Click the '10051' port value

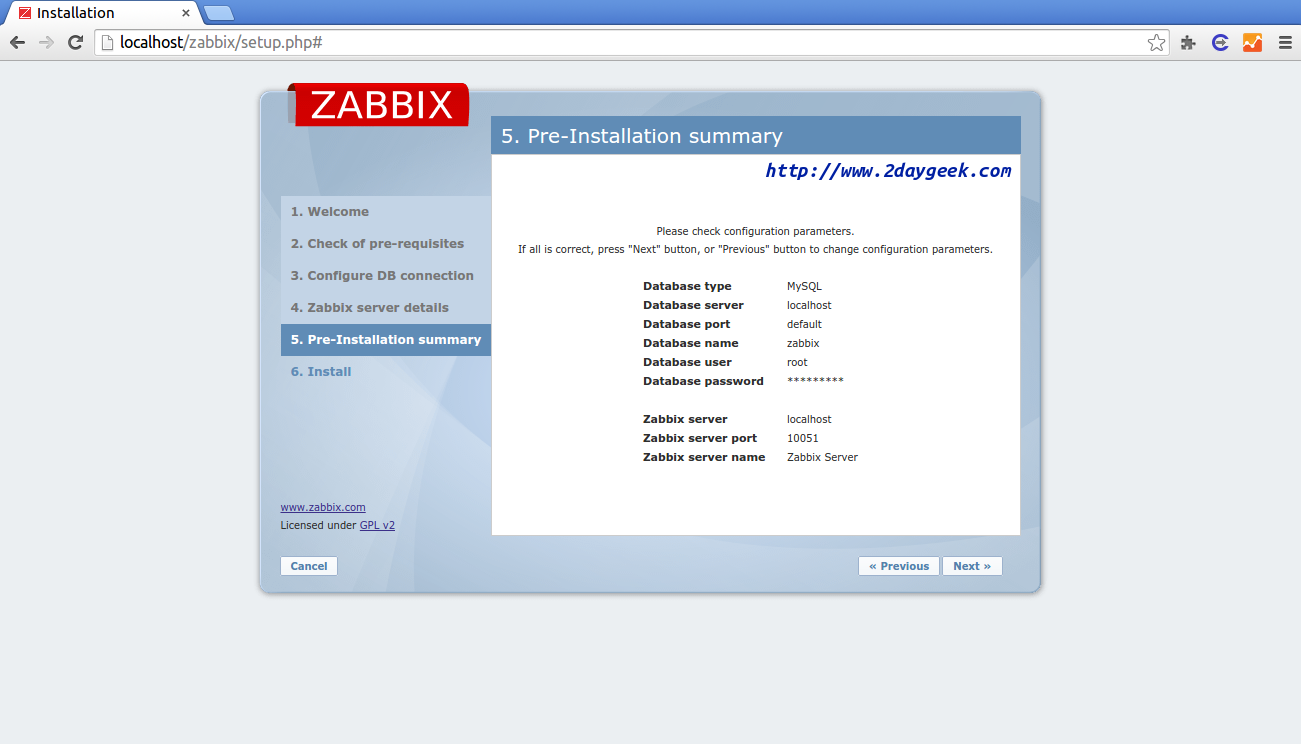[x=803, y=438]
